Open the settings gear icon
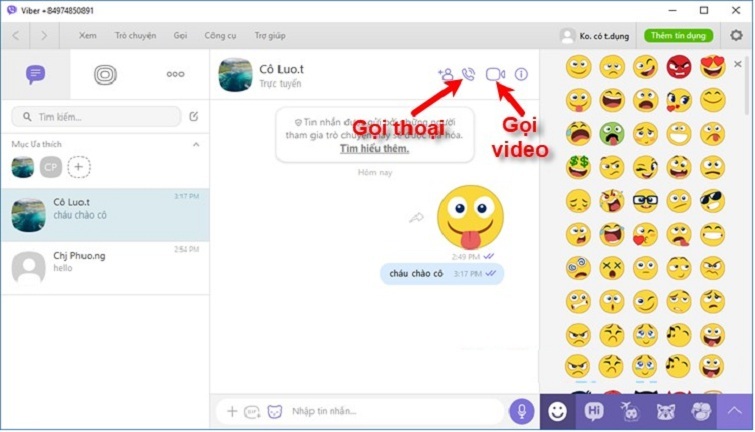Screen dimensions: 755x432 point(736,35)
